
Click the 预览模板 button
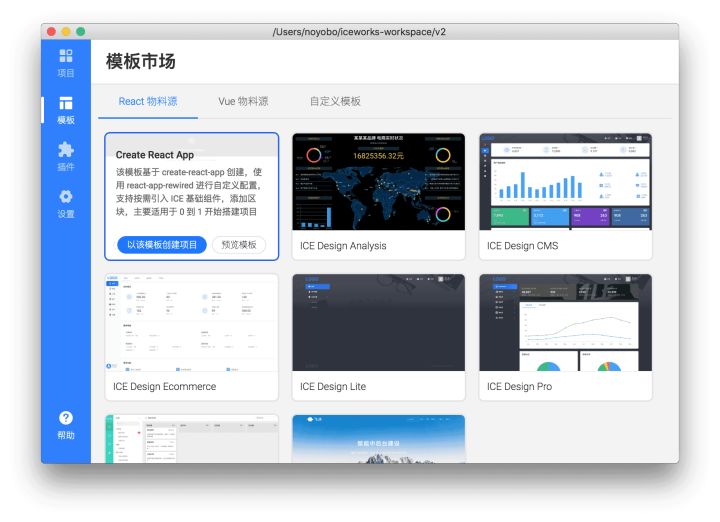(239, 245)
